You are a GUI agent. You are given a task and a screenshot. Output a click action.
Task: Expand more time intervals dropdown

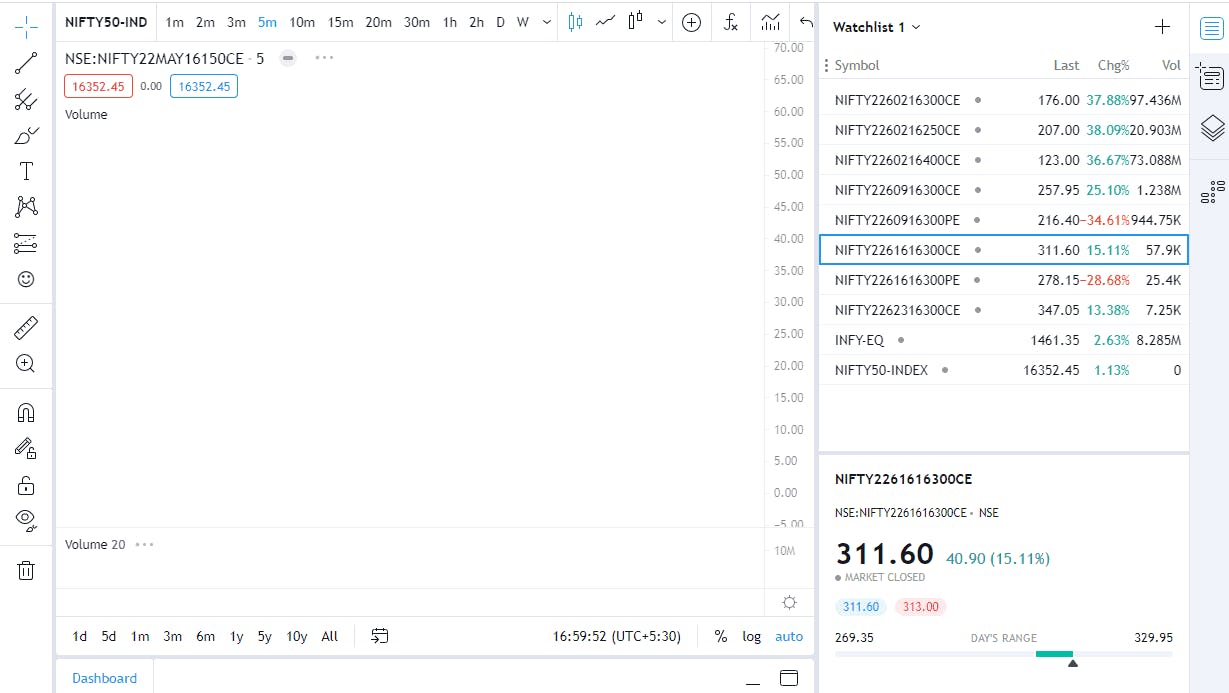tap(546, 22)
